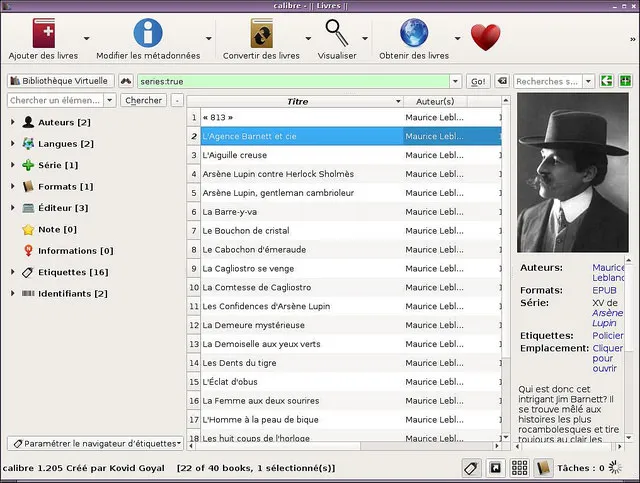Click the Convertir des livres icon
This screenshot has height=483, width=640.
tap(261, 34)
